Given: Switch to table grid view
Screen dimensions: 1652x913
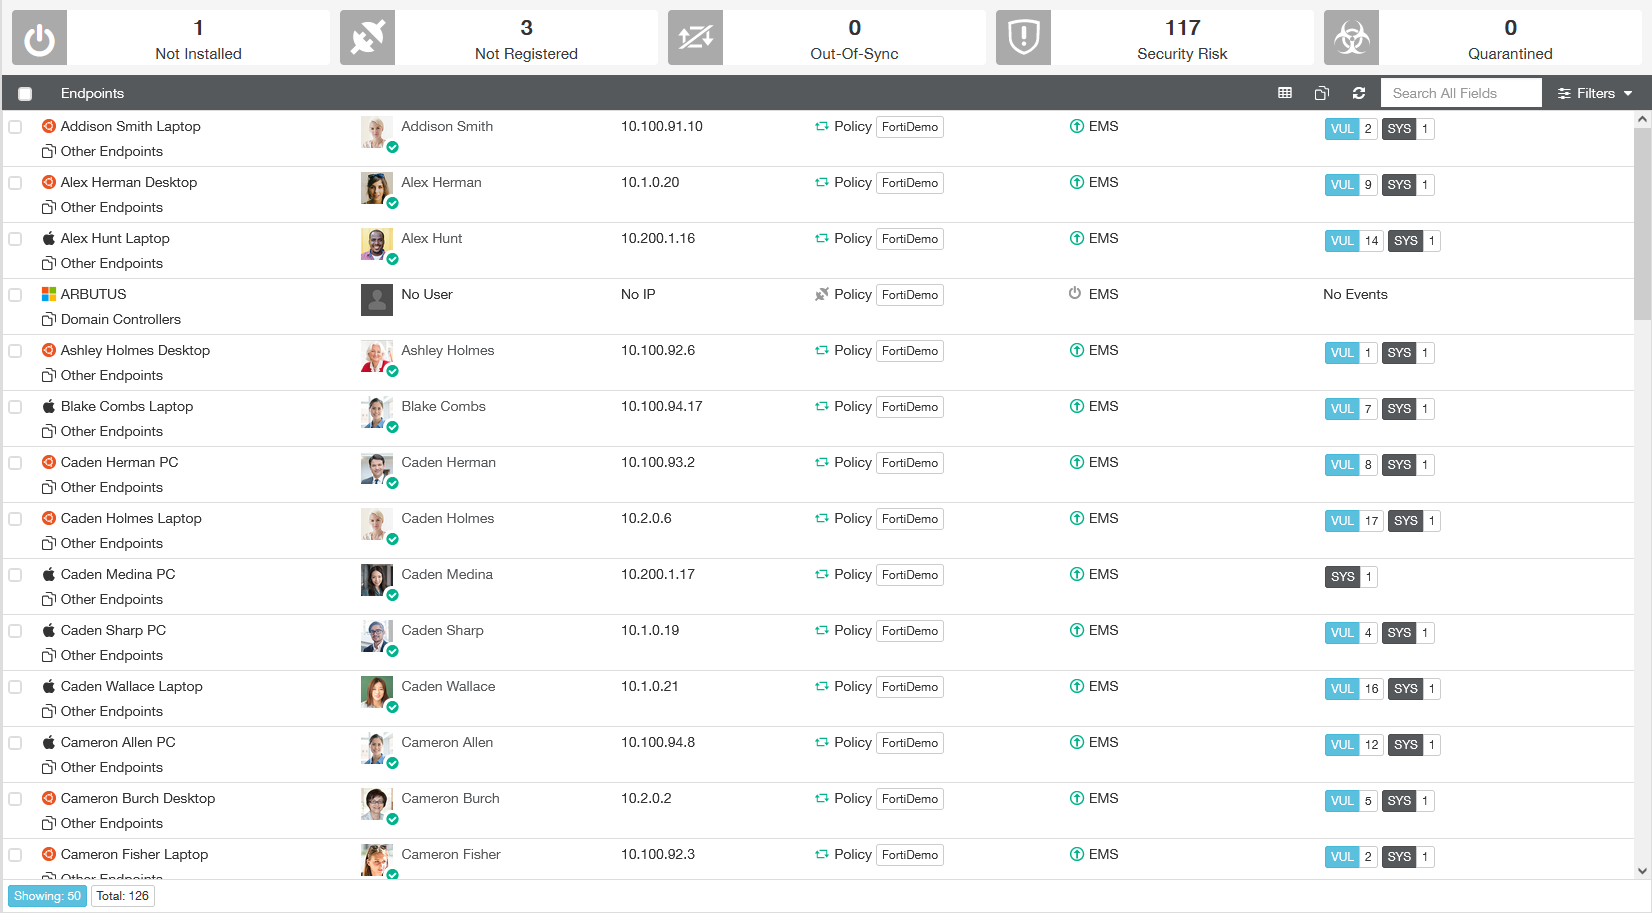Looking at the screenshot, I should [x=1285, y=93].
